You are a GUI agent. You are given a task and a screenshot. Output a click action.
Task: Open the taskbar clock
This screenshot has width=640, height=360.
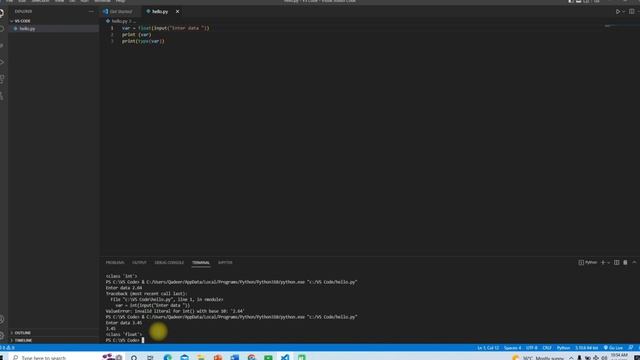pos(619,357)
